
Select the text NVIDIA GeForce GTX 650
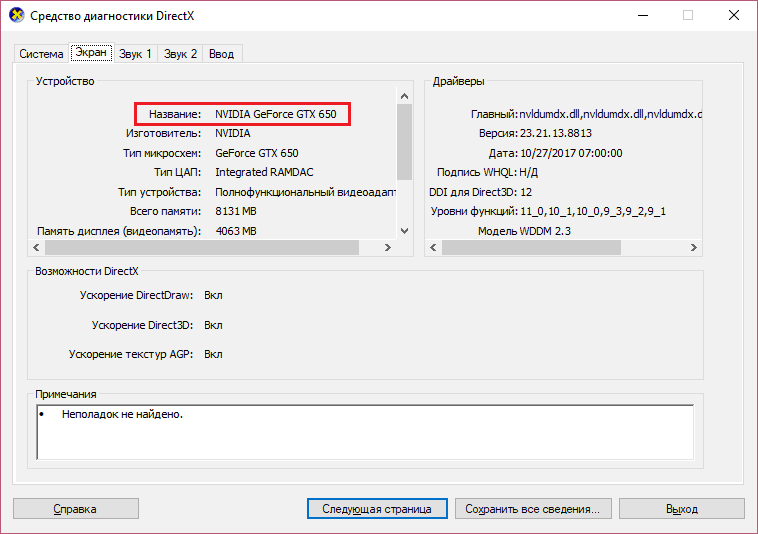[276, 114]
